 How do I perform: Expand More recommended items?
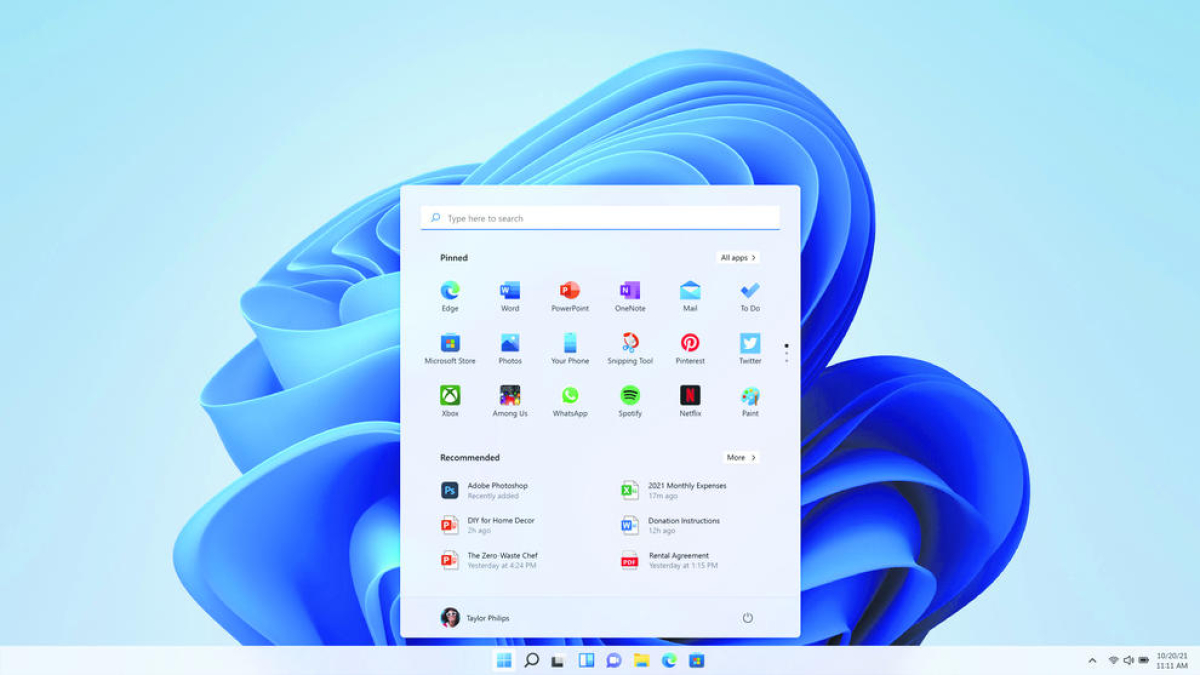click(740, 457)
